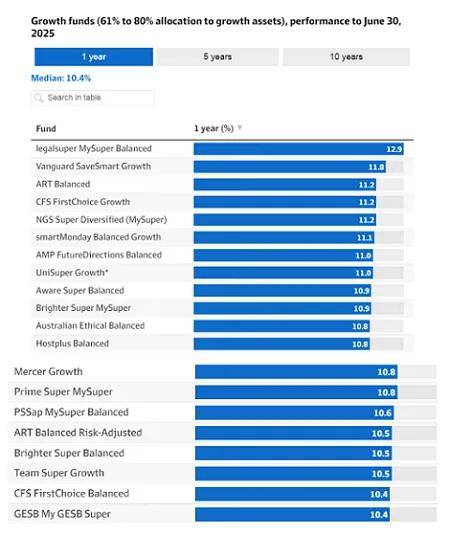Viewport: 450px width, 534px height.
Task: Click the smartMonday Balanced Growth bar
Action: click(x=284, y=237)
